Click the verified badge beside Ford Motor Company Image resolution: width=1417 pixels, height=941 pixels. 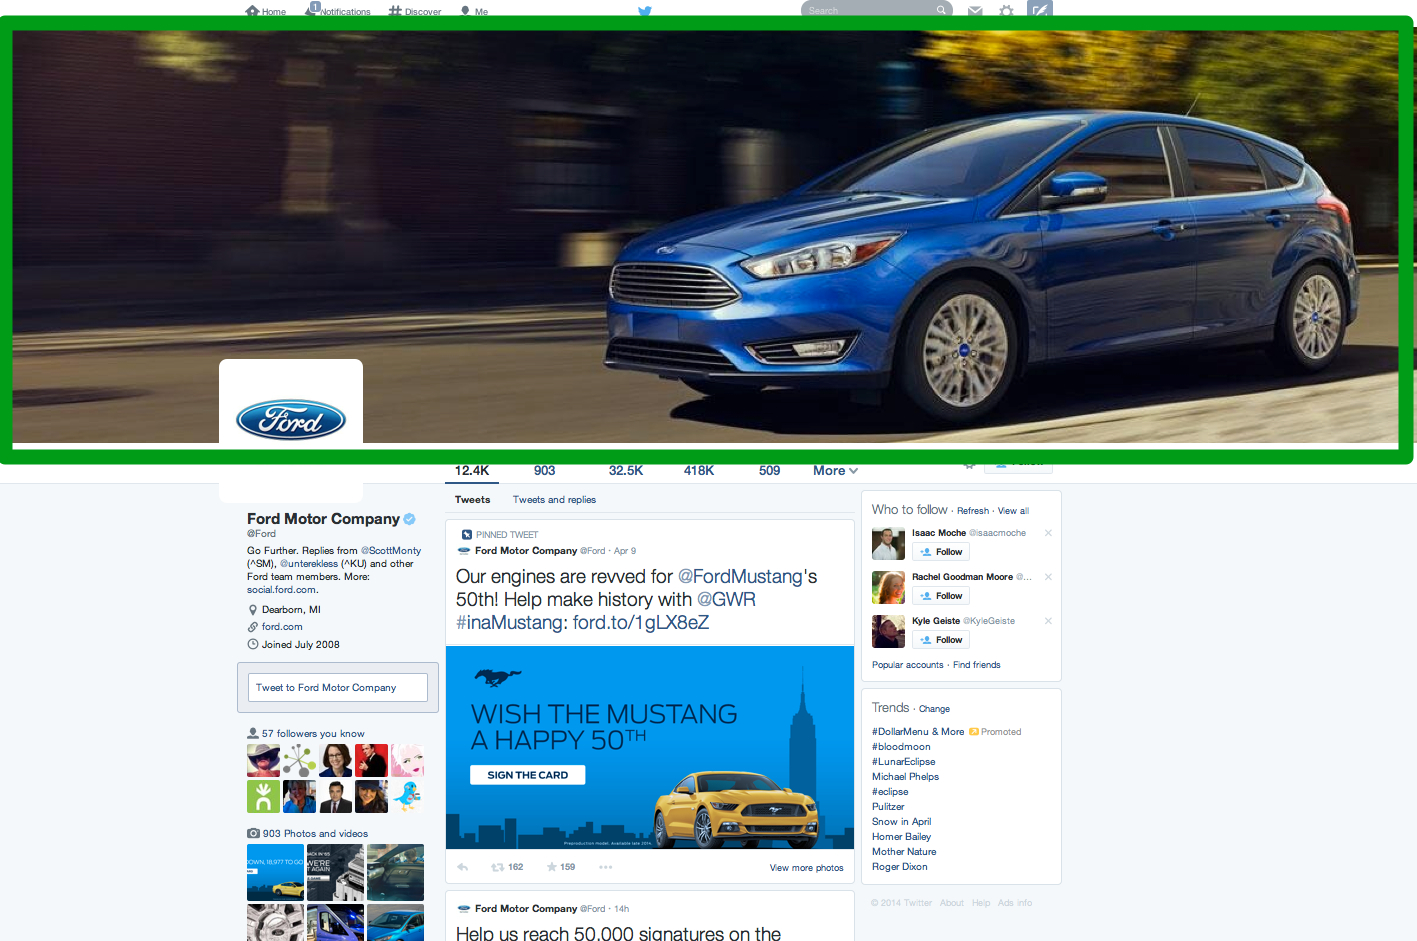pos(409,519)
